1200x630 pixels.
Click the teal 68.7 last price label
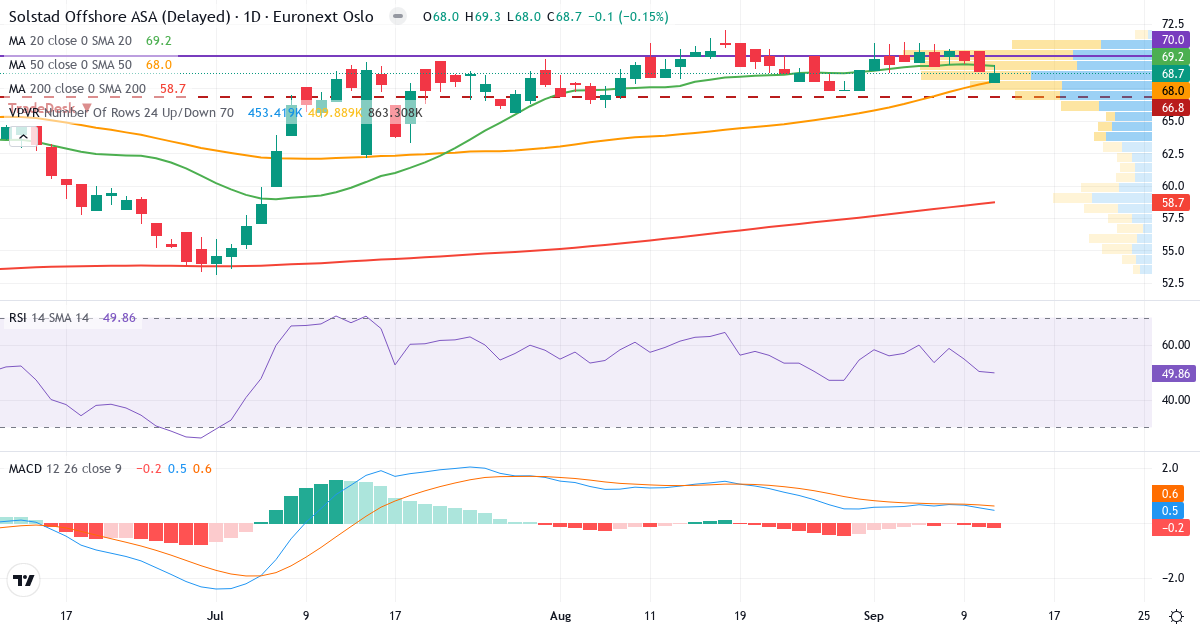[1173, 74]
